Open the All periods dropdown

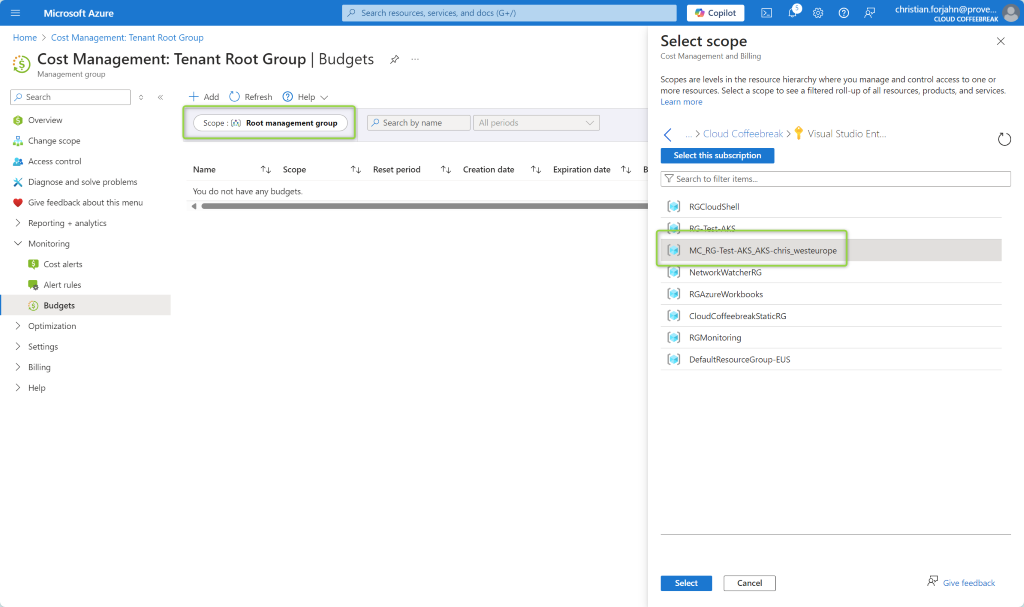(x=536, y=123)
